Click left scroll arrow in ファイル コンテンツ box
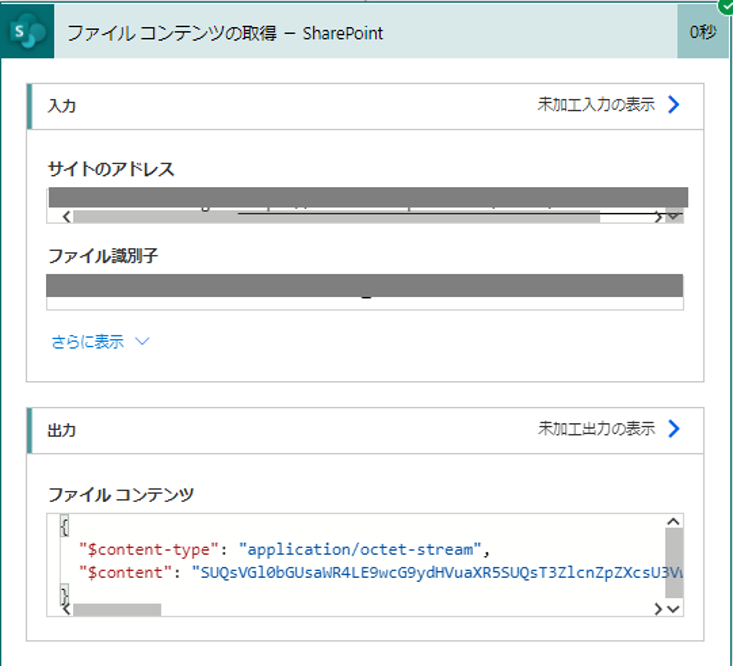This screenshot has height=666, width=733. [67, 609]
